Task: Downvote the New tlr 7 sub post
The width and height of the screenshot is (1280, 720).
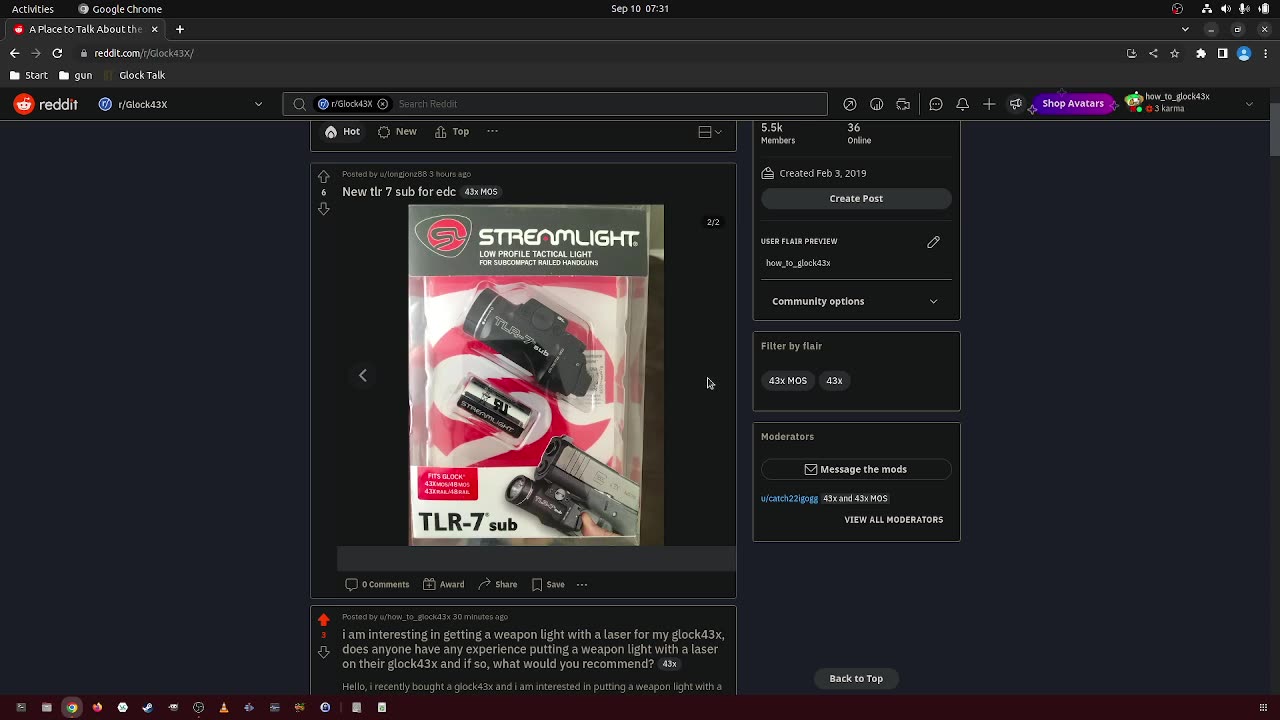Action: point(323,209)
